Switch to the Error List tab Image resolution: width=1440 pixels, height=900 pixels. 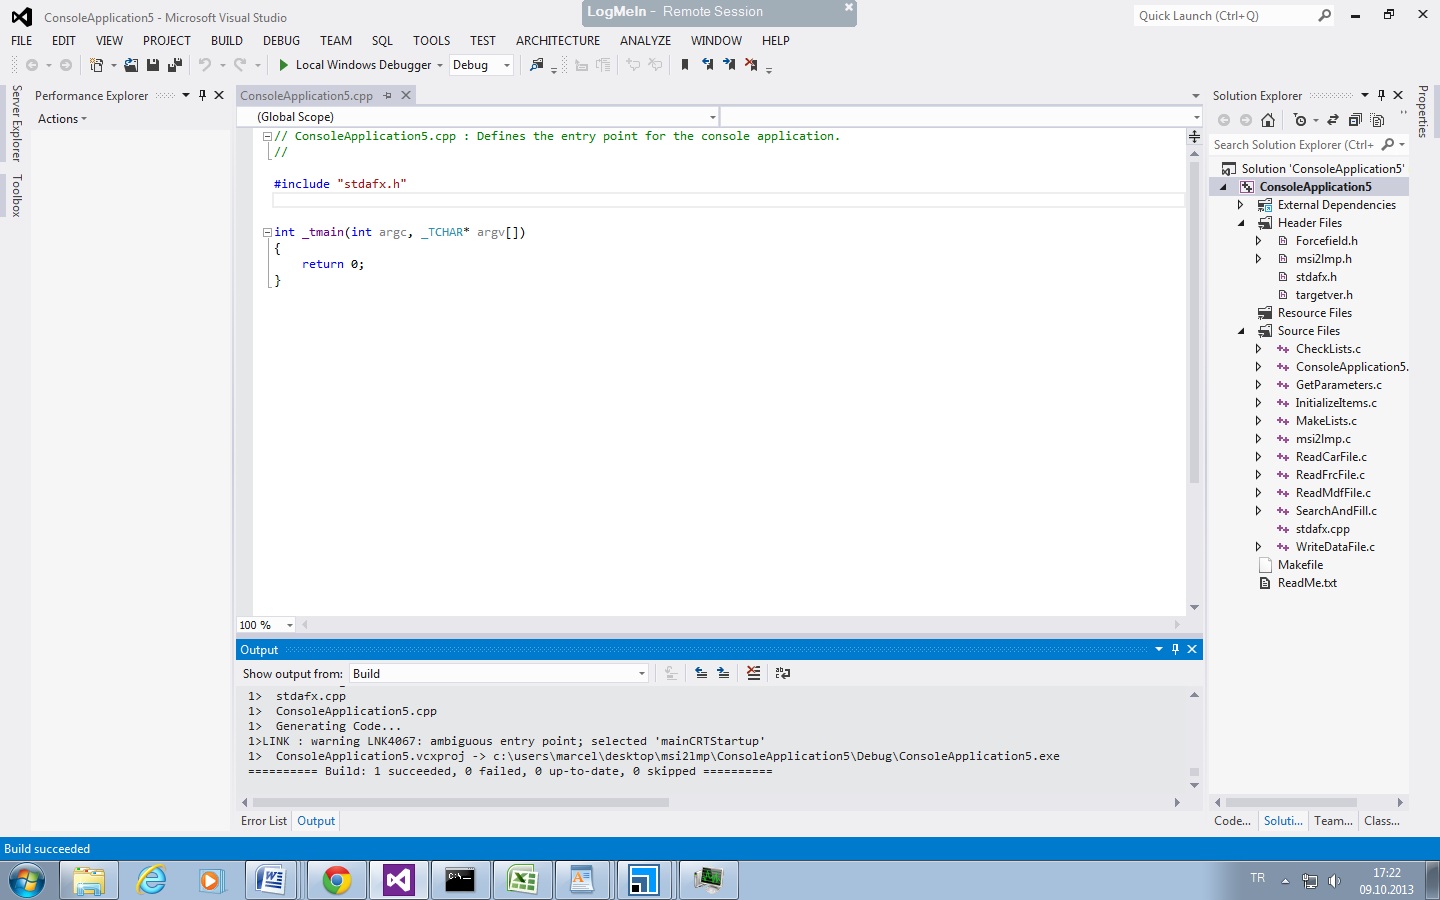coord(264,821)
